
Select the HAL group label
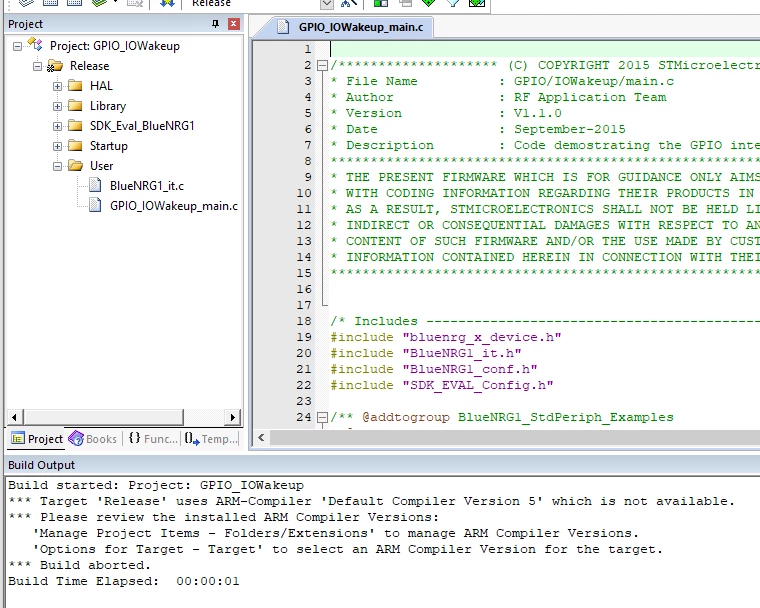101,86
